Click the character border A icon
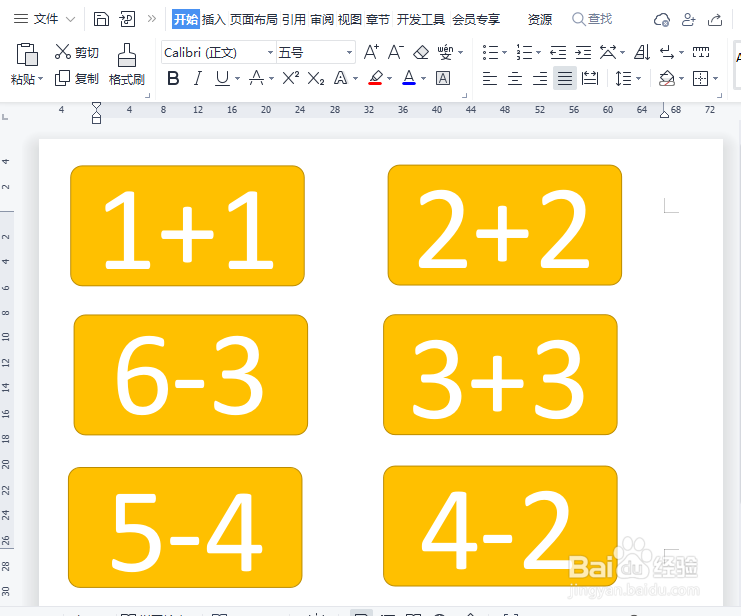741x616 pixels. point(443,78)
